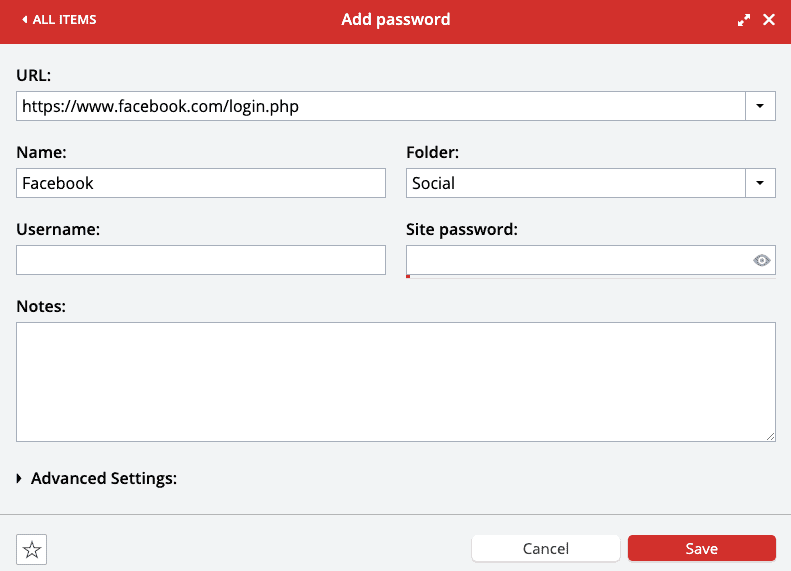The image size is (791, 571).
Task: Focus the empty Username field
Action: [x=201, y=260]
